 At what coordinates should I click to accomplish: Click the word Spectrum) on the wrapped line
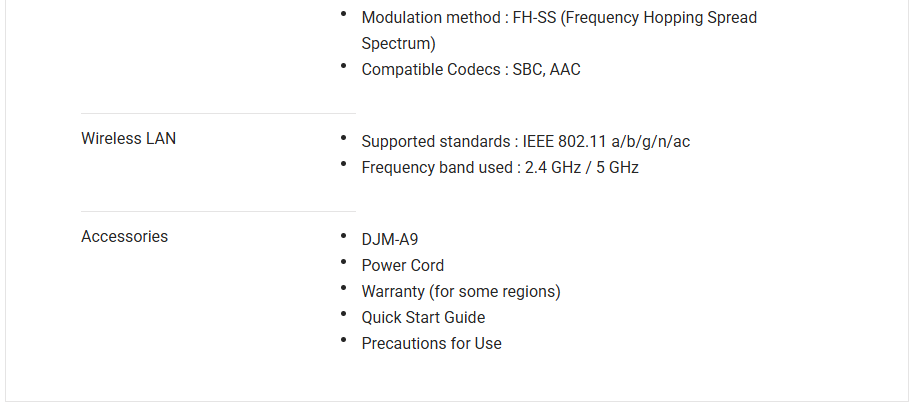(x=398, y=44)
